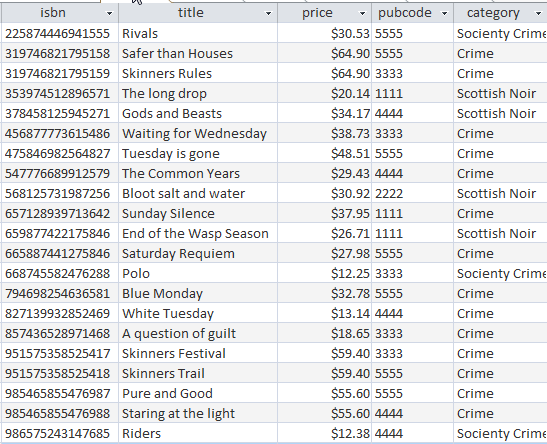547x444 pixels.
Task: Open the title column filter dropdown
Action: (x=268, y=14)
